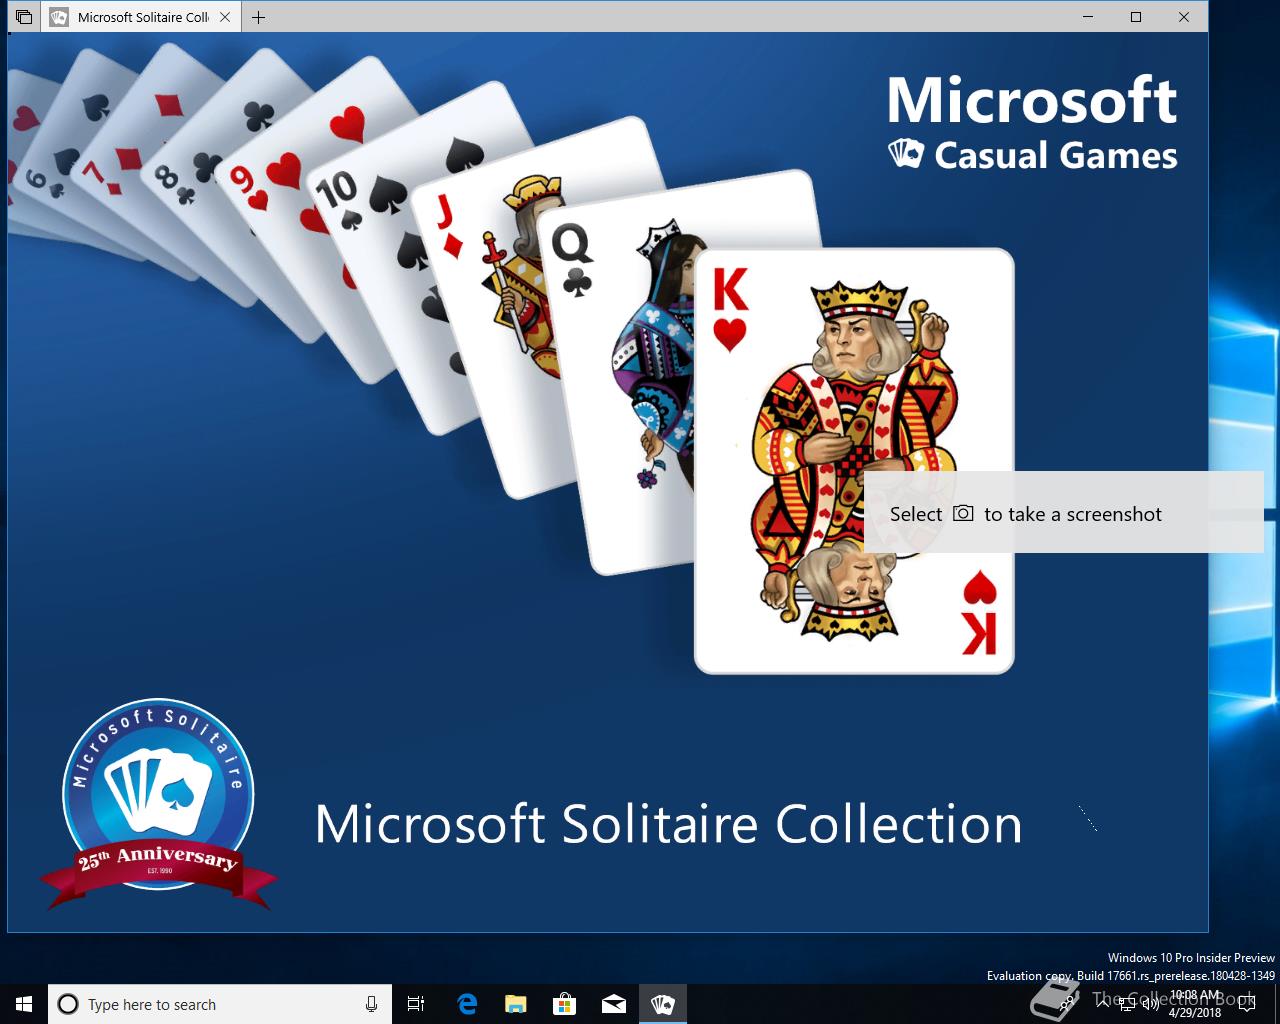Click the 'to take a screenshot' notification
Image resolution: width=1280 pixels, height=1024 pixels.
(x=1064, y=512)
